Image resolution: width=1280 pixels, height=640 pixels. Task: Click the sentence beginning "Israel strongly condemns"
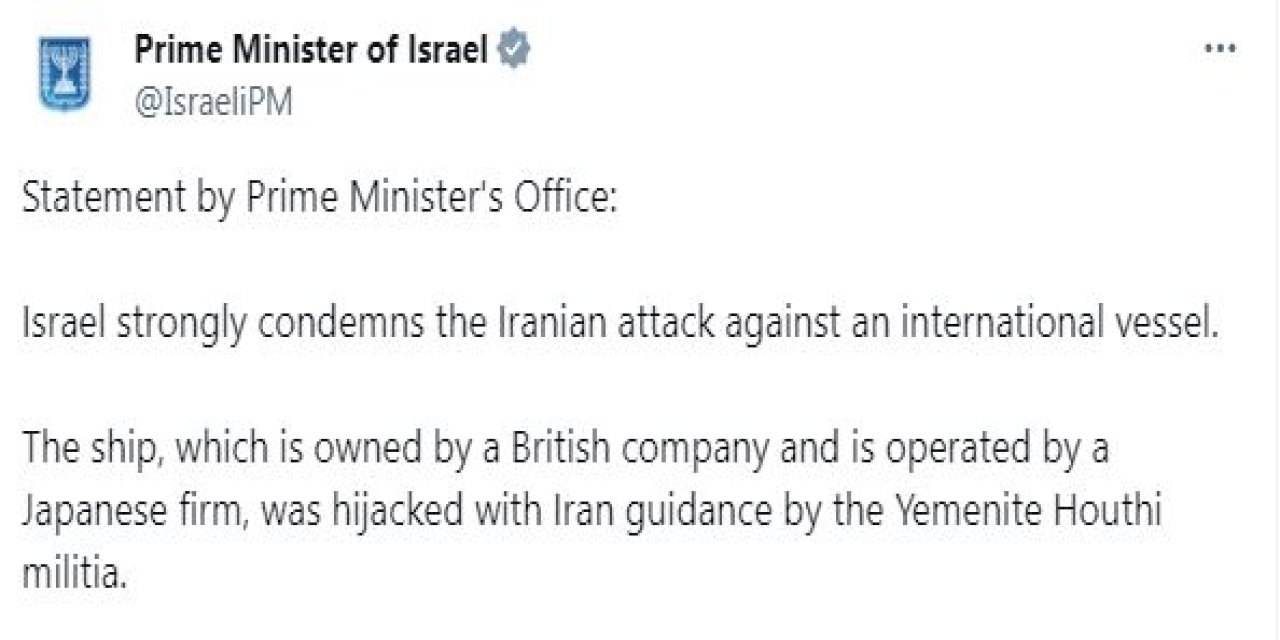coord(622,324)
